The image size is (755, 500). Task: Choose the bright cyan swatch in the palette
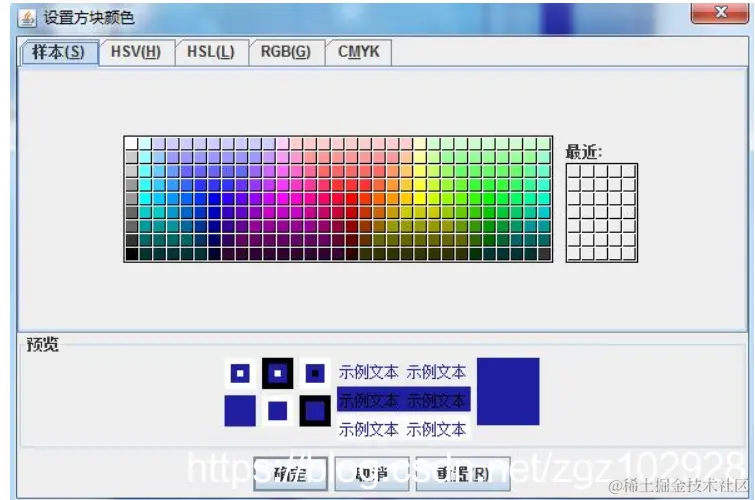pos(145,198)
